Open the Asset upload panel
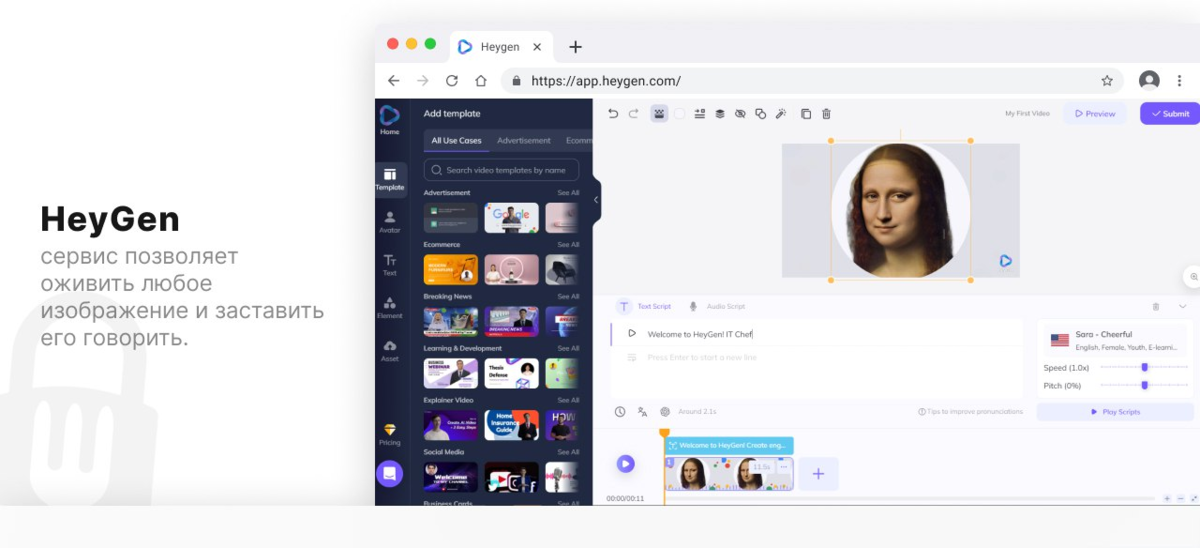 point(389,350)
